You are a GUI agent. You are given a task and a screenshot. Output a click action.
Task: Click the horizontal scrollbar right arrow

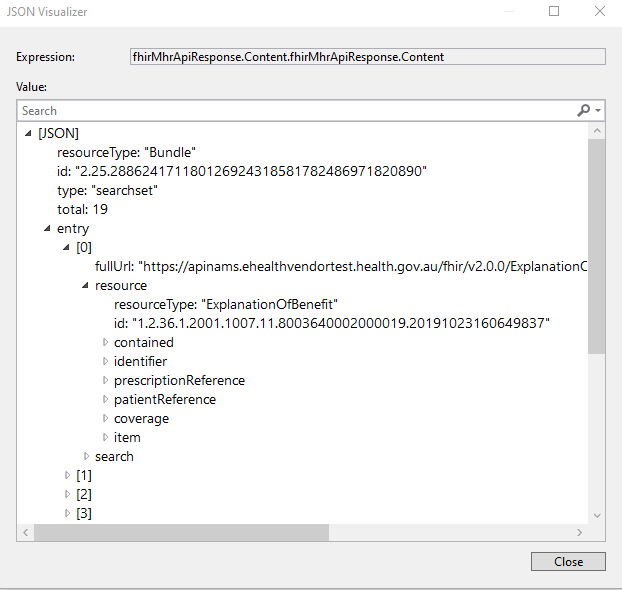coord(581,533)
